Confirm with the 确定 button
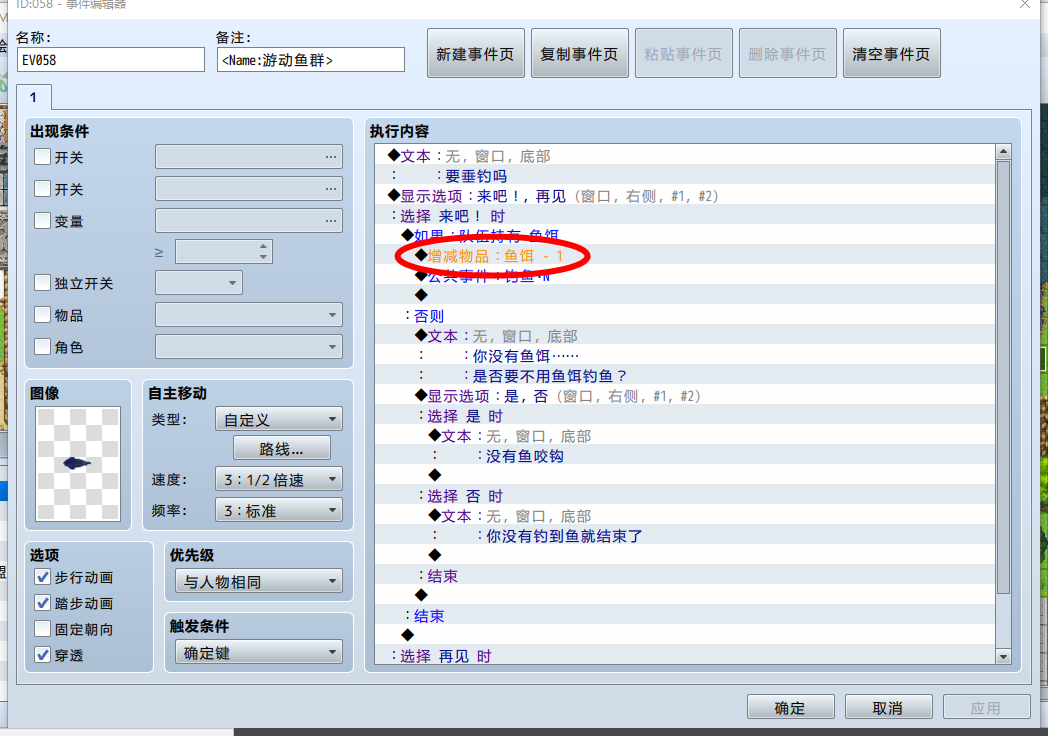 click(791, 707)
